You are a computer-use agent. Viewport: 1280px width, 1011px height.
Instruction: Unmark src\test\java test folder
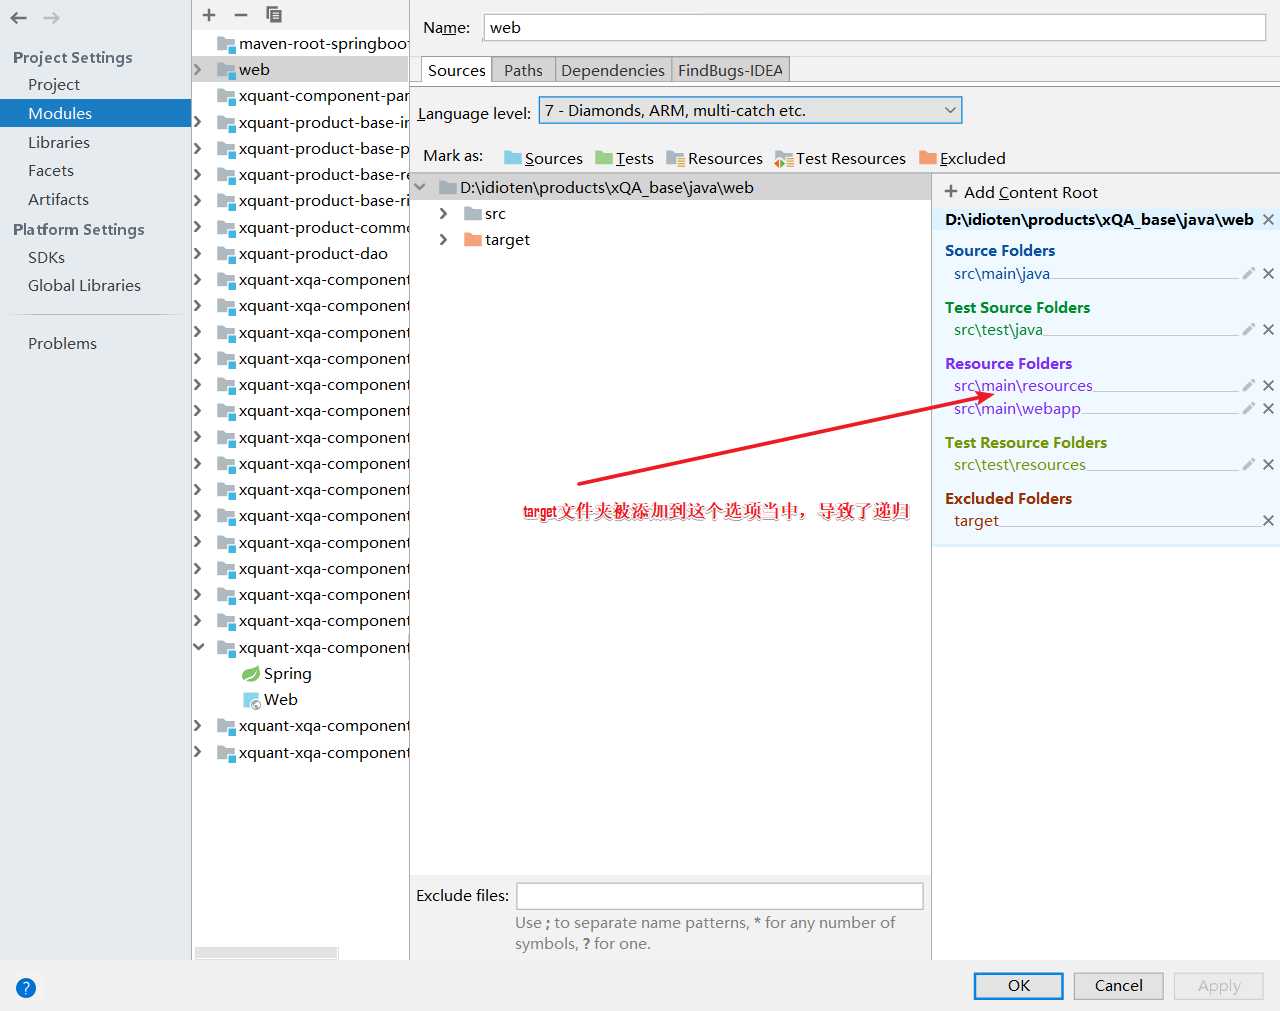coord(1268,329)
